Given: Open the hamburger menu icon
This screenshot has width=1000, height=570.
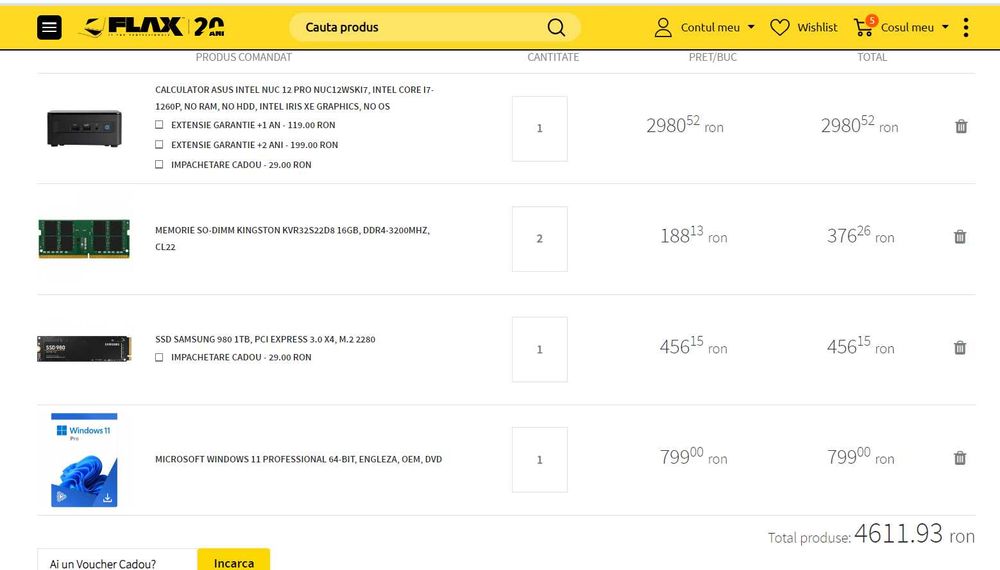Looking at the screenshot, I should tap(49, 27).
